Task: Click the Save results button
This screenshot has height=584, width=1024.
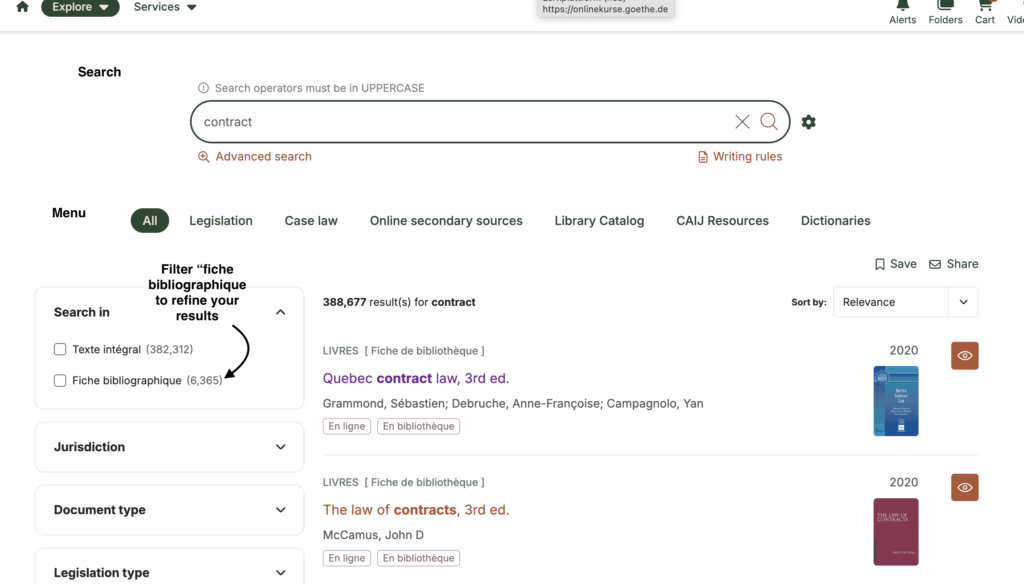Action: 895,264
